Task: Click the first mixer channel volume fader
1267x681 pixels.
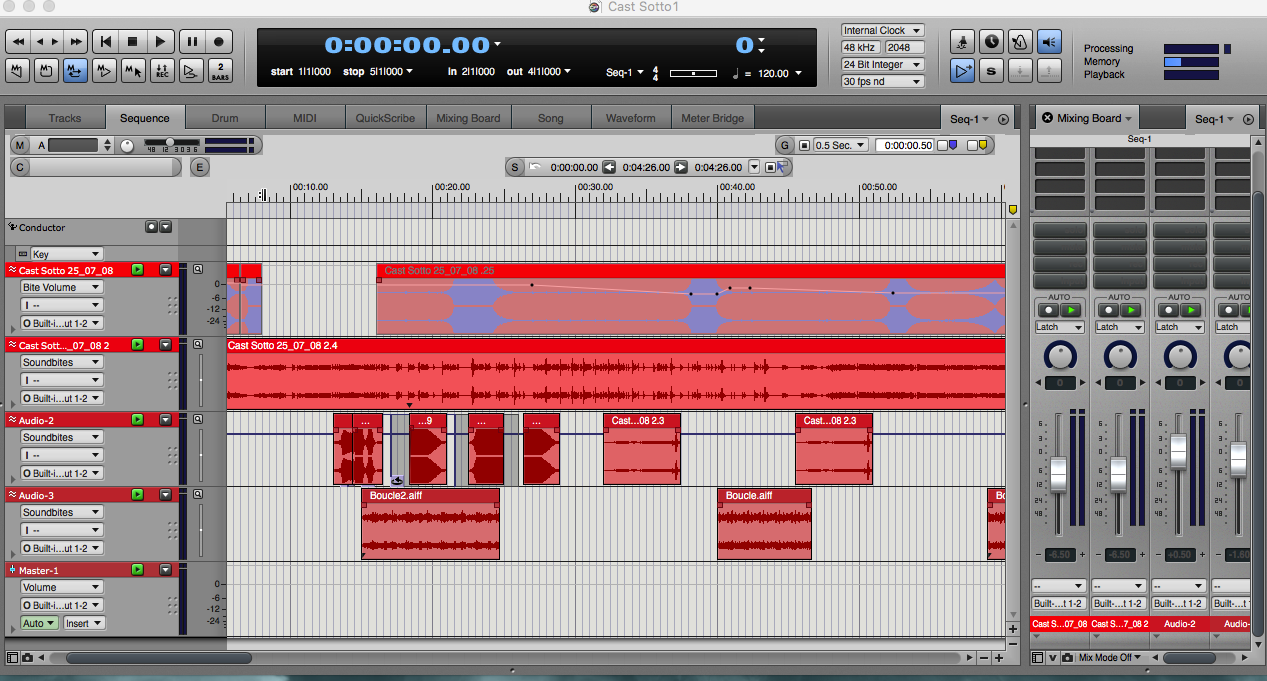Action: [x=1059, y=470]
